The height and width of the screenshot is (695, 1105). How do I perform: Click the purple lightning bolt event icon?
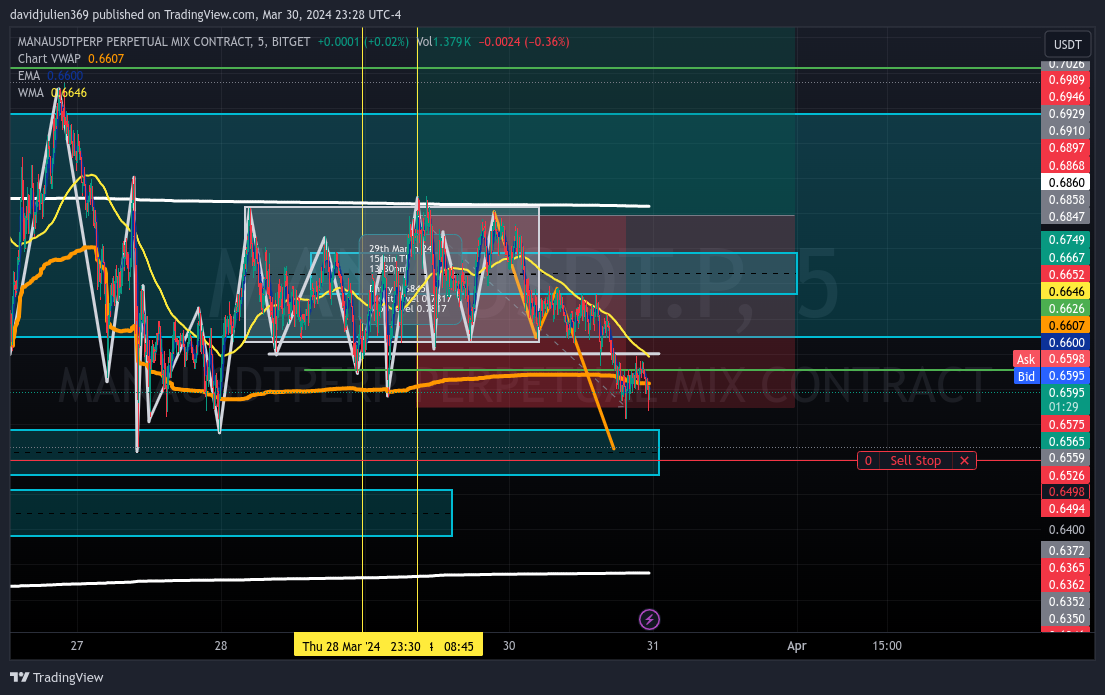pyautogui.click(x=649, y=620)
